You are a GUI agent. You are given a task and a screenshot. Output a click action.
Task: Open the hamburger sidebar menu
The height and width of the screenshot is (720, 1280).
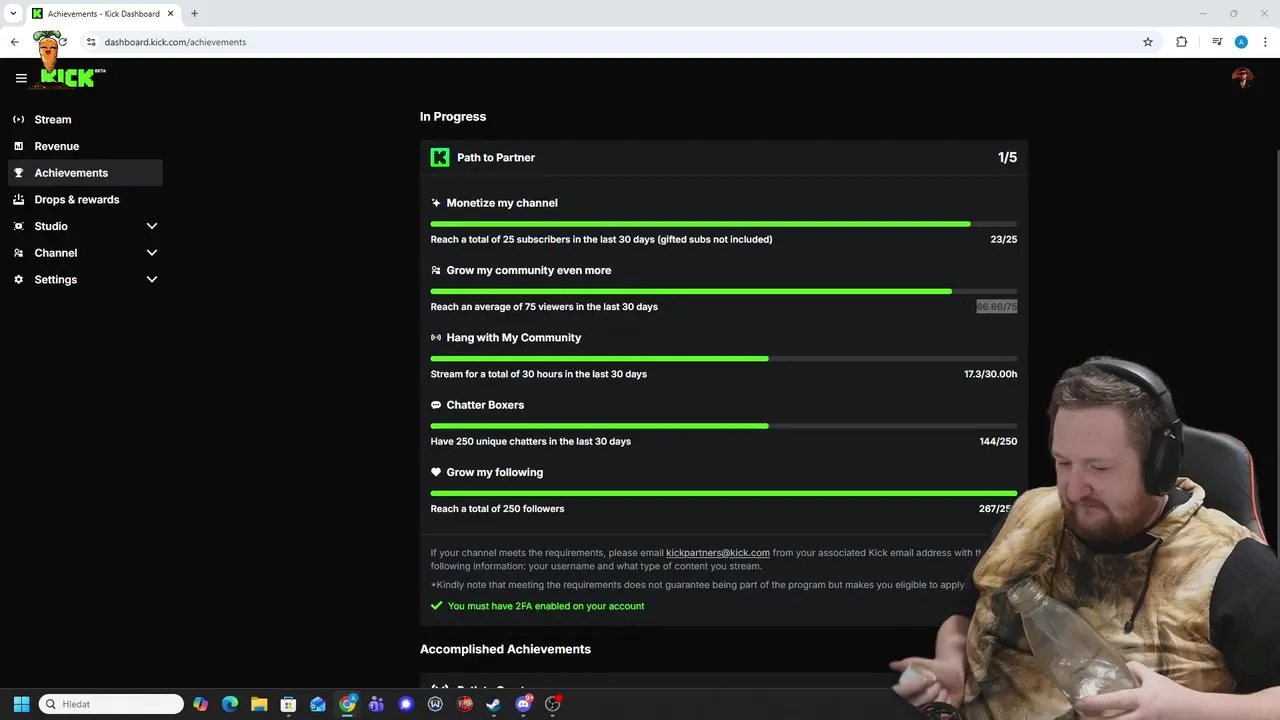(21, 78)
